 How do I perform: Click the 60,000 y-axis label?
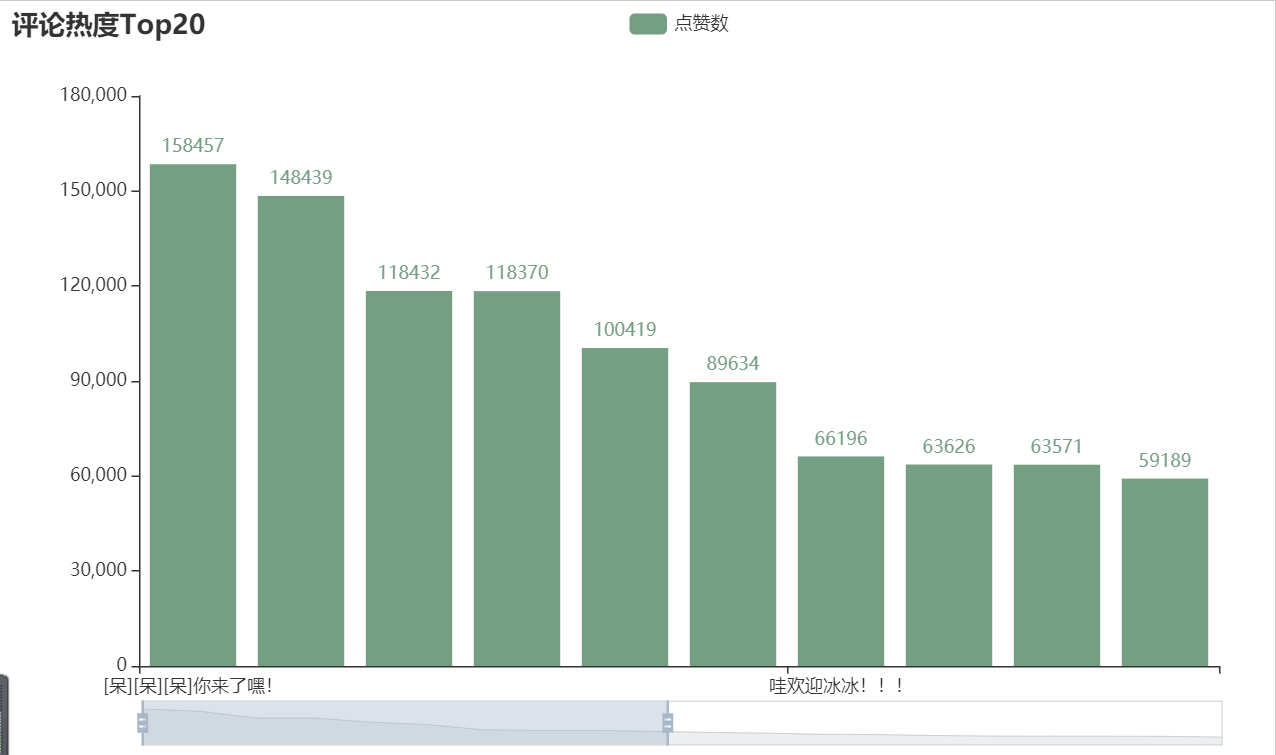pyautogui.click(x=98, y=476)
